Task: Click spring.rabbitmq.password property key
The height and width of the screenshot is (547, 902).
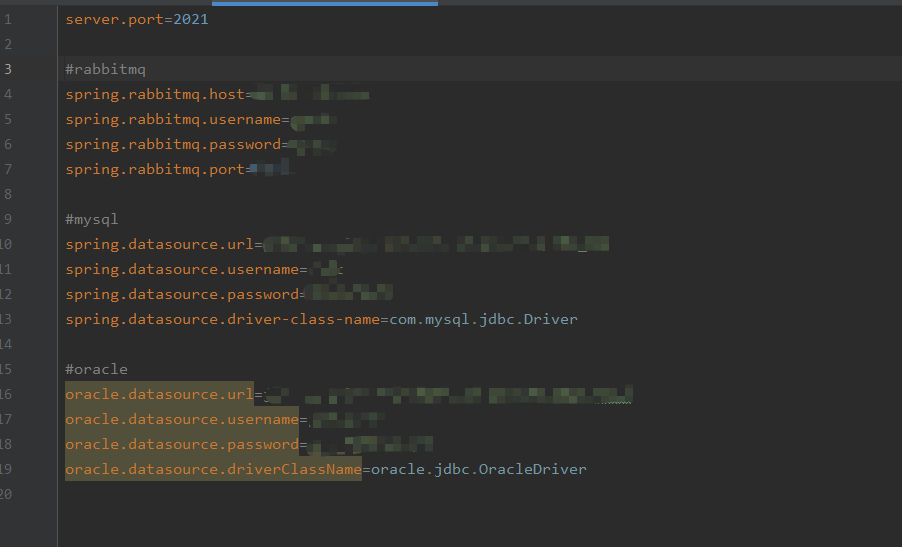Action: click(x=173, y=144)
